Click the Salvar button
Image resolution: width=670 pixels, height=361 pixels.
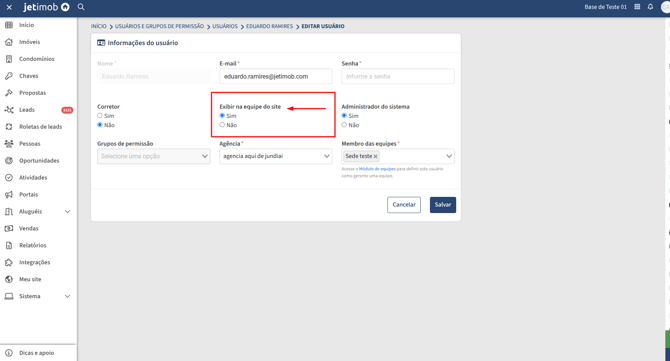click(x=443, y=205)
